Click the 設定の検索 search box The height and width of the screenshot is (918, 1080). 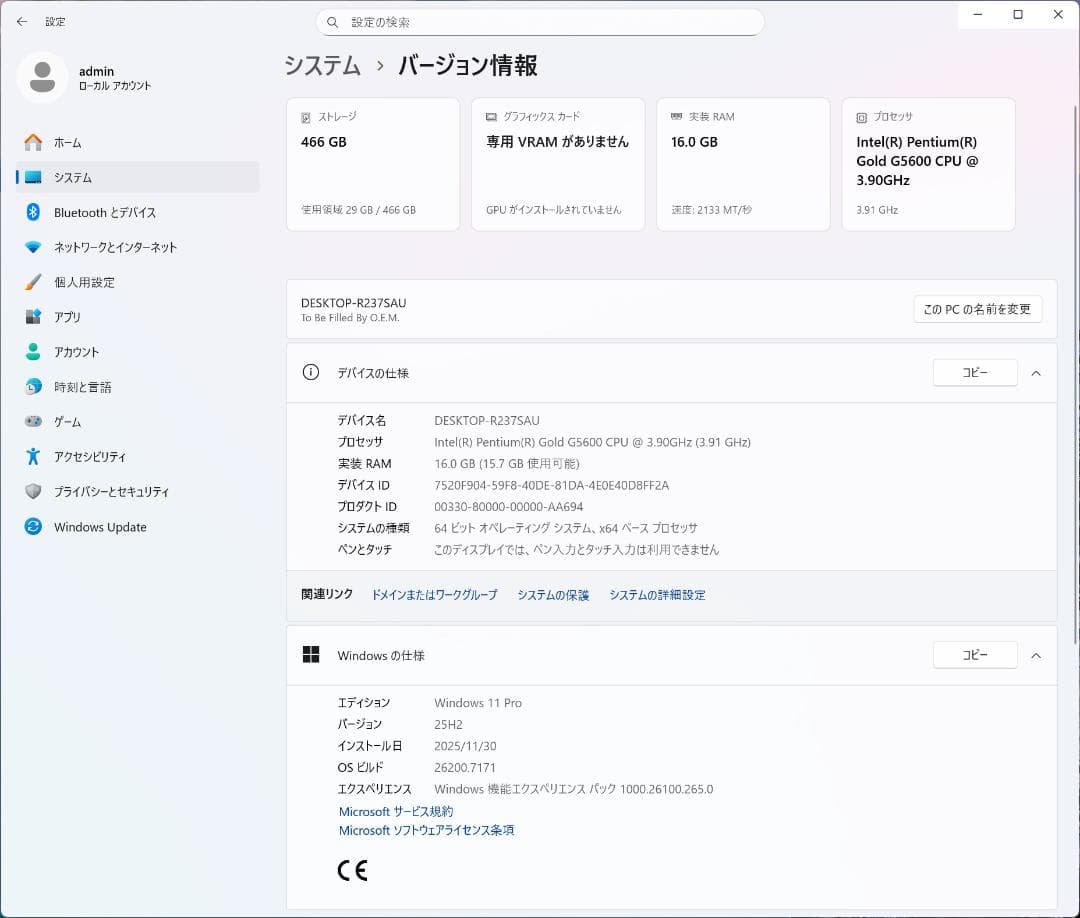540,21
